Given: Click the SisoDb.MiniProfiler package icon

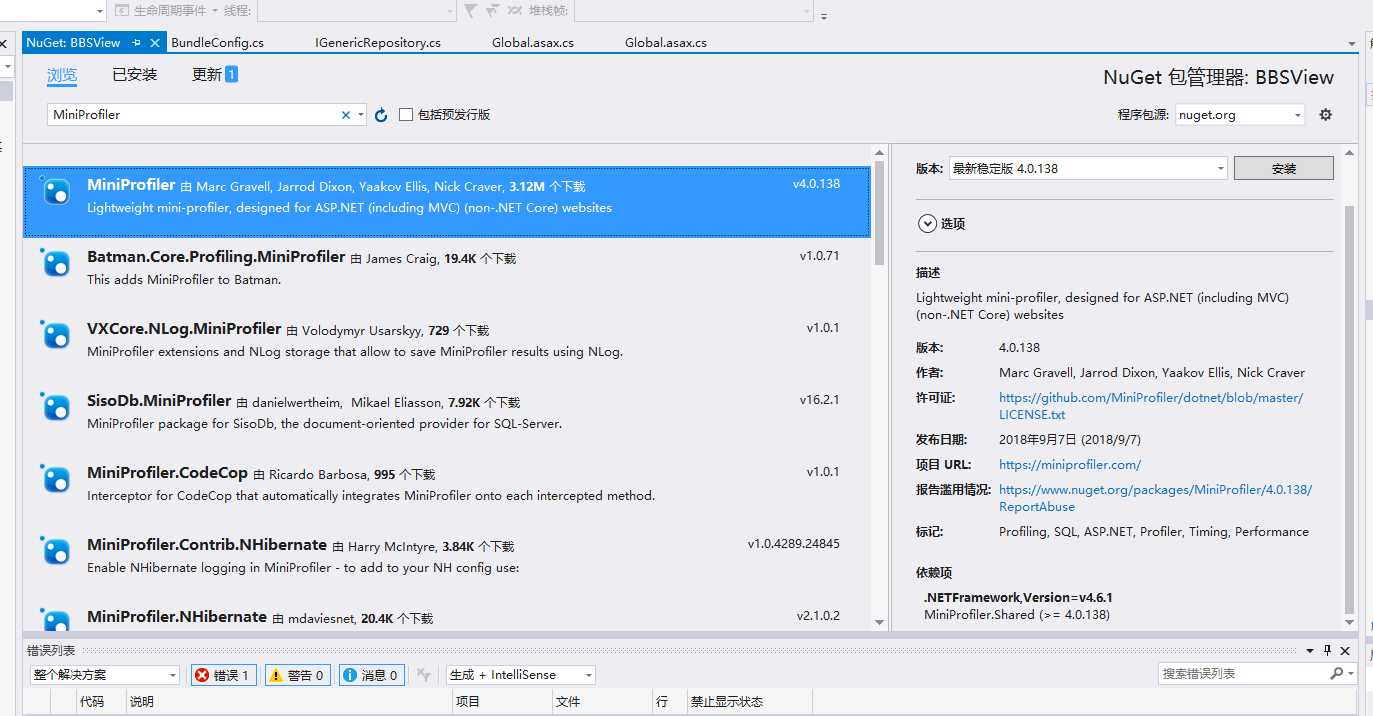Looking at the screenshot, I should [x=56, y=407].
